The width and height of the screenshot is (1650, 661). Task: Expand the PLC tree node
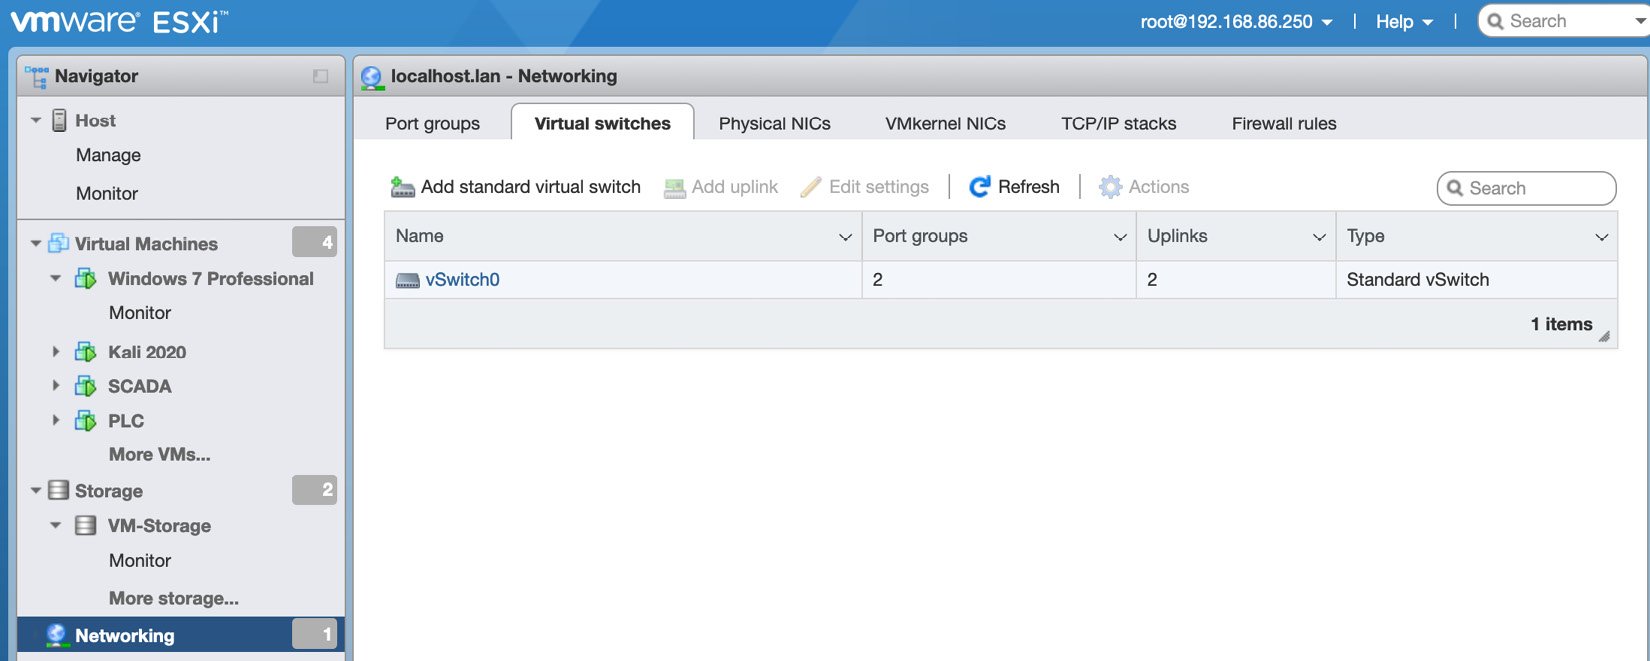click(x=56, y=420)
